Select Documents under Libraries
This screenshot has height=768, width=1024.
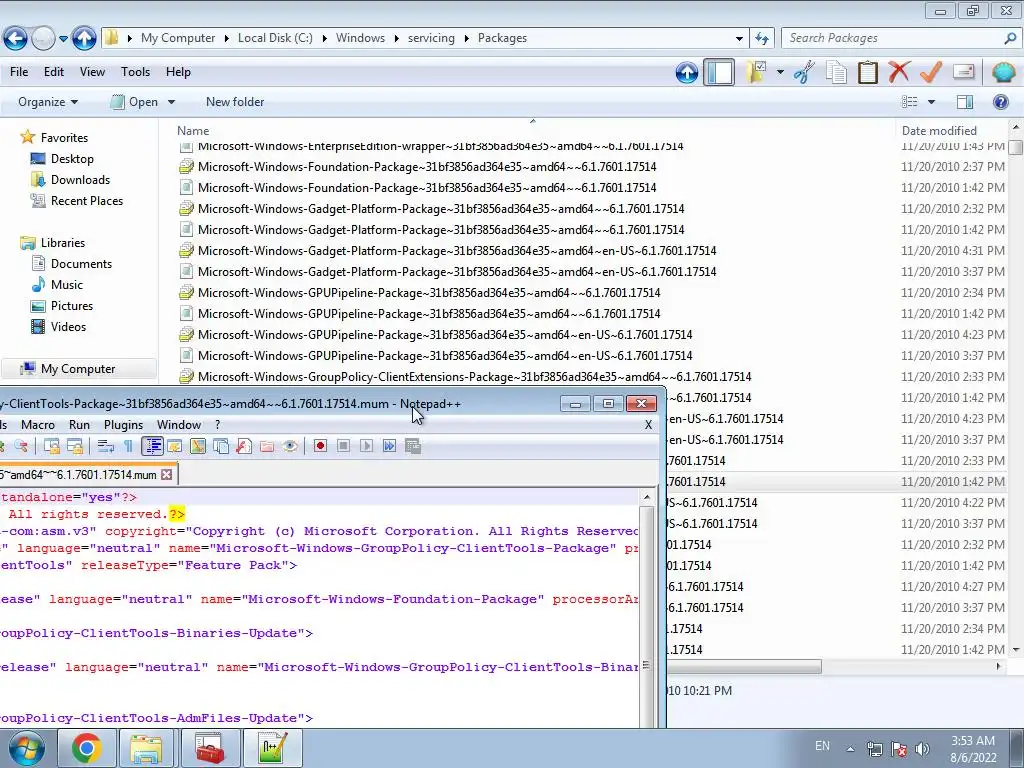81,264
